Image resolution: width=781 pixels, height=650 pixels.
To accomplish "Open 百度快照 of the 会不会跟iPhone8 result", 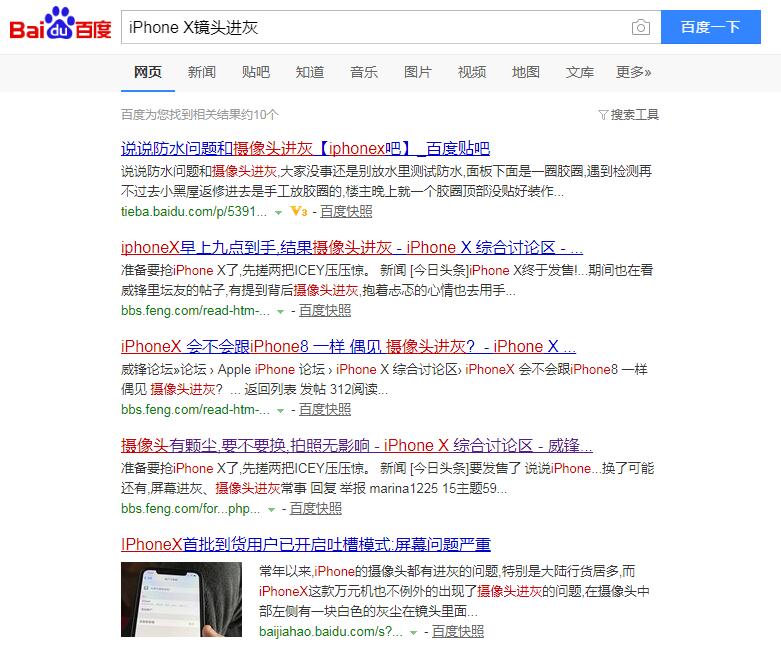I will point(325,409).
